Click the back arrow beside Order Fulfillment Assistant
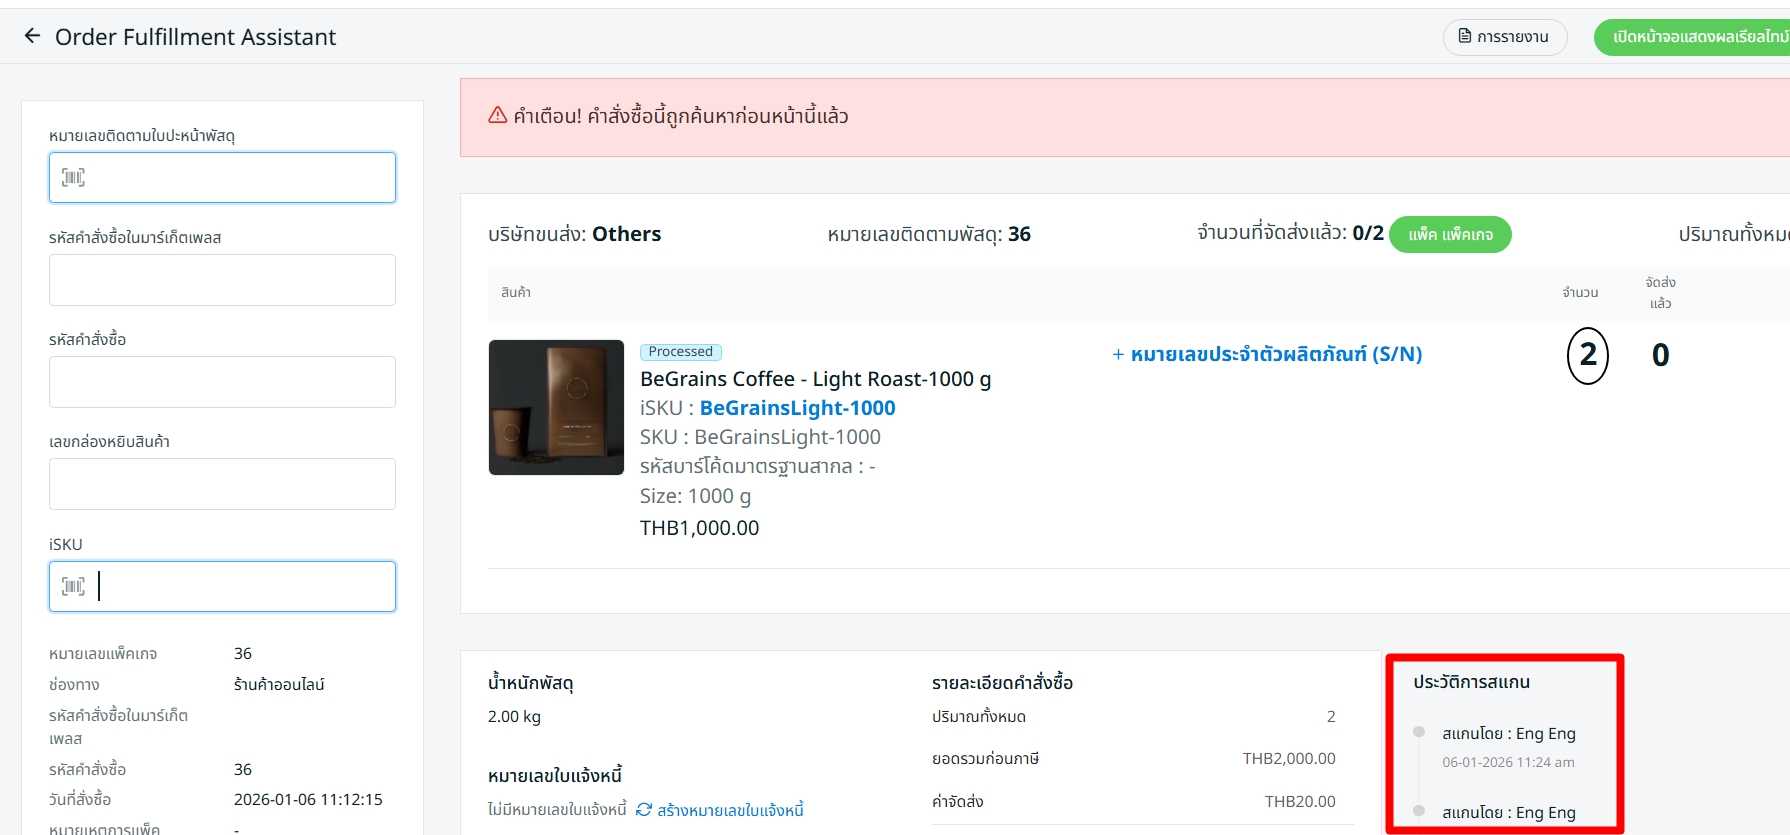Screen dimensions: 1790x835 pyautogui.click(x=32, y=36)
